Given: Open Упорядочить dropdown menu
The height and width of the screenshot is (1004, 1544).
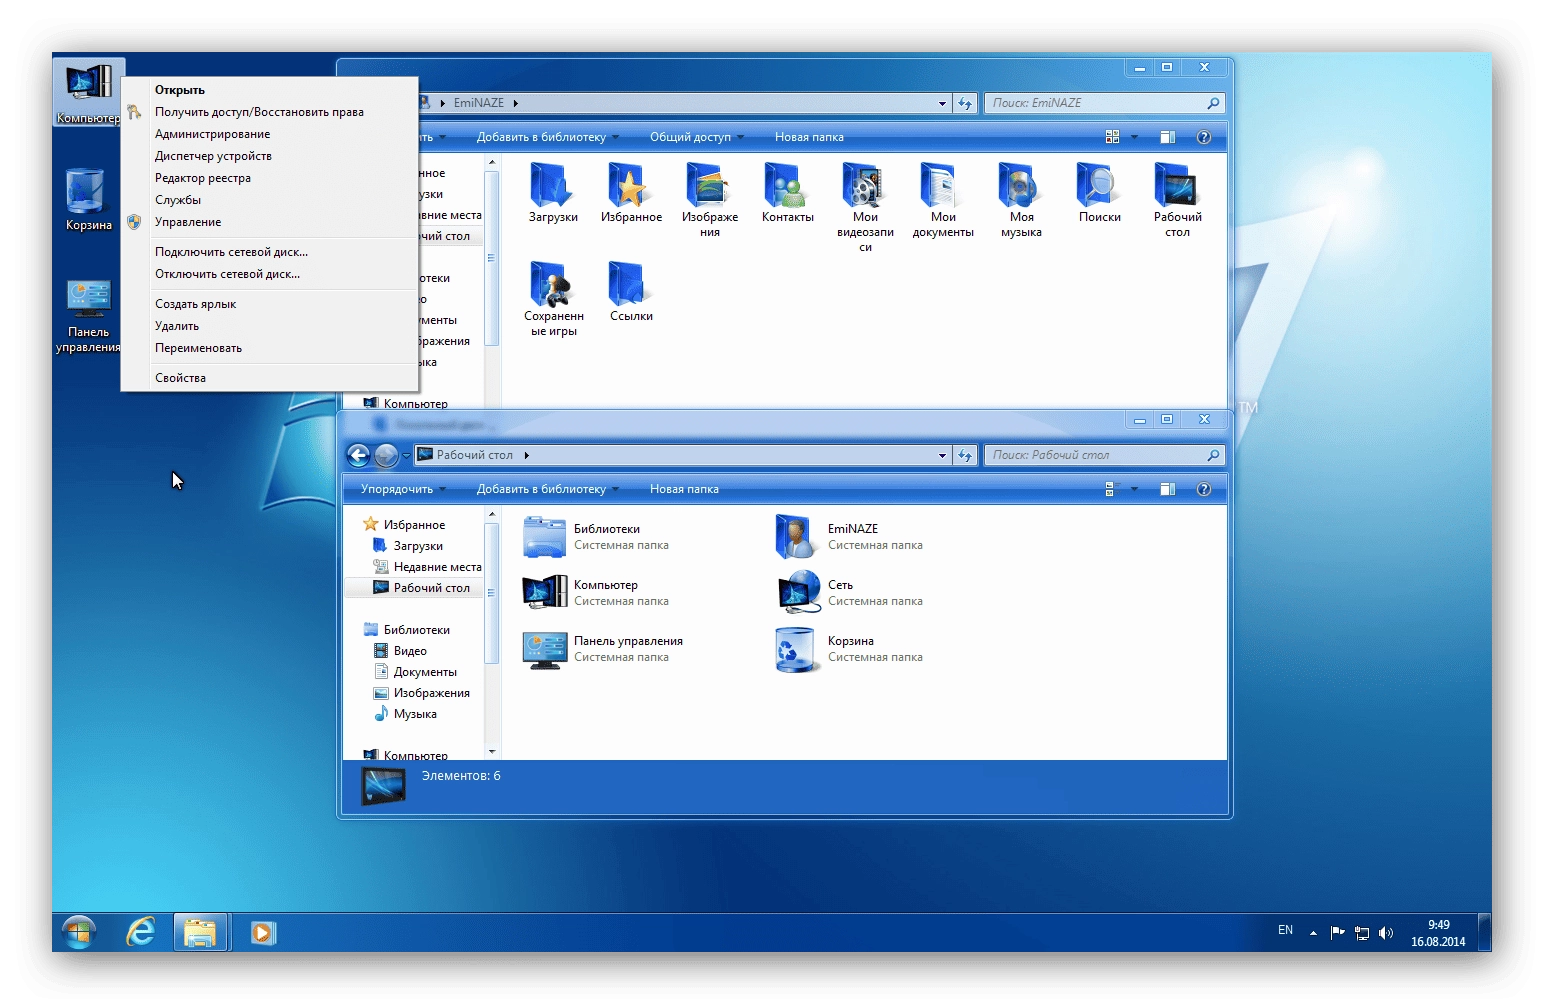Looking at the screenshot, I should pos(403,489).
